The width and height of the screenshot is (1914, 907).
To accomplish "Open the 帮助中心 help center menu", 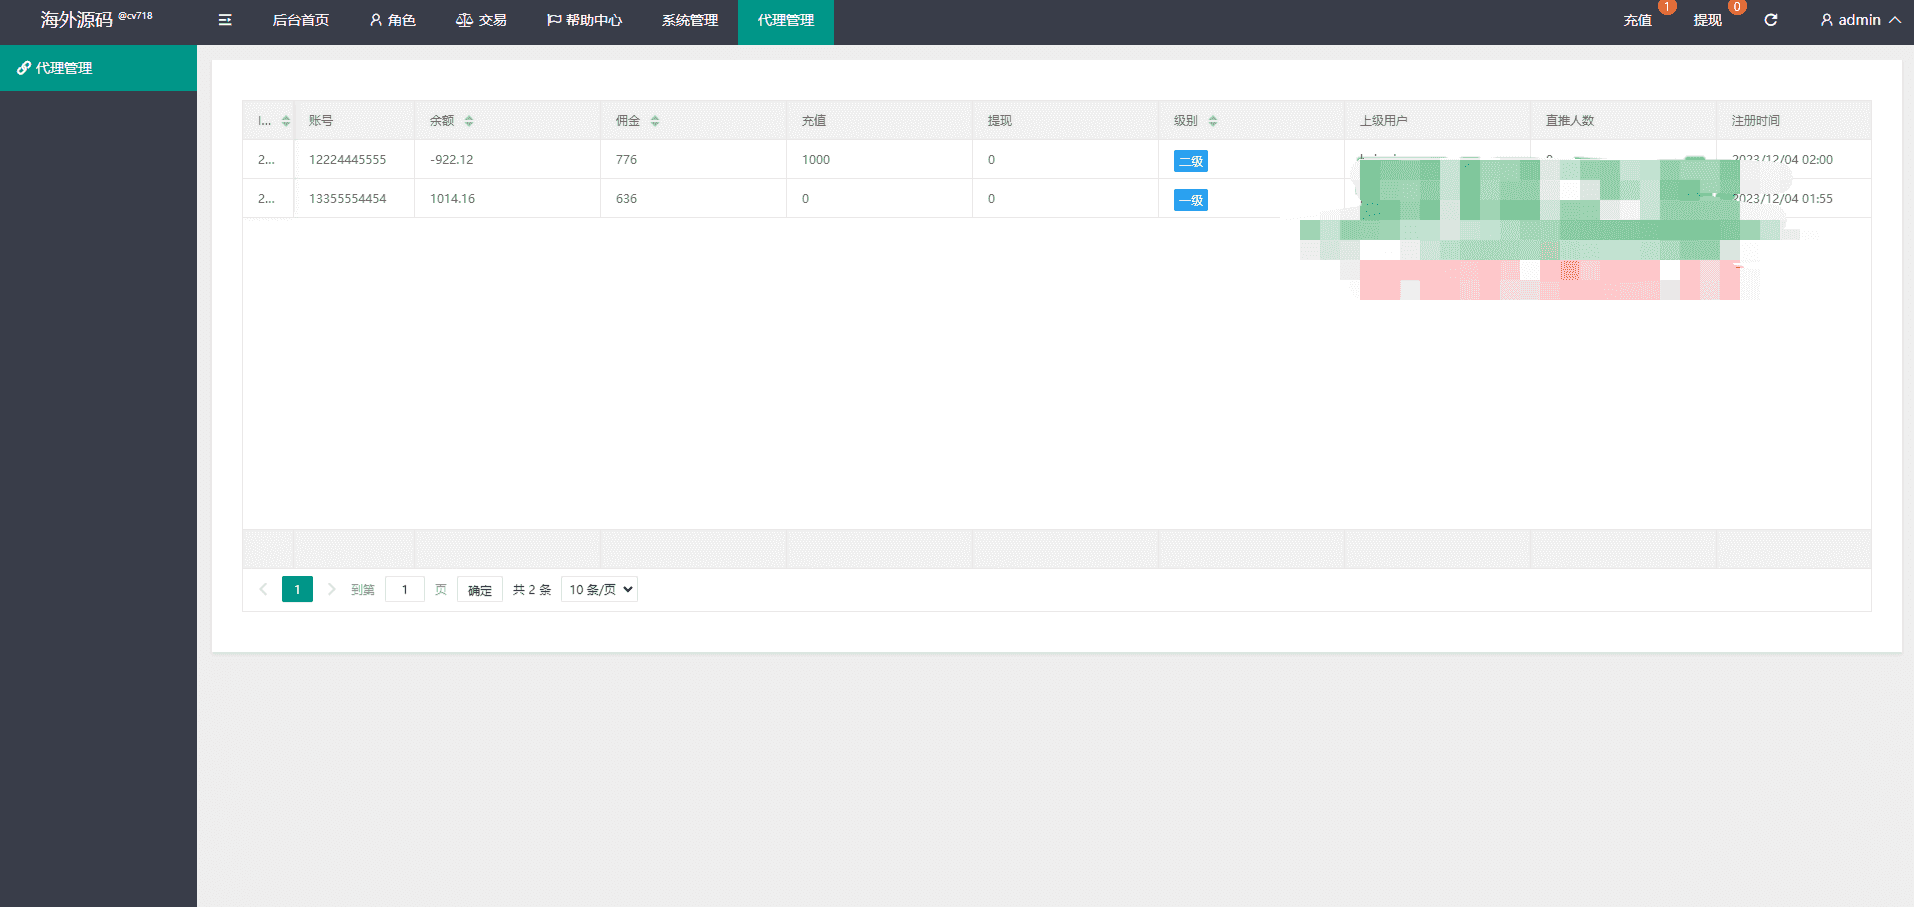I will coord(584,20).
